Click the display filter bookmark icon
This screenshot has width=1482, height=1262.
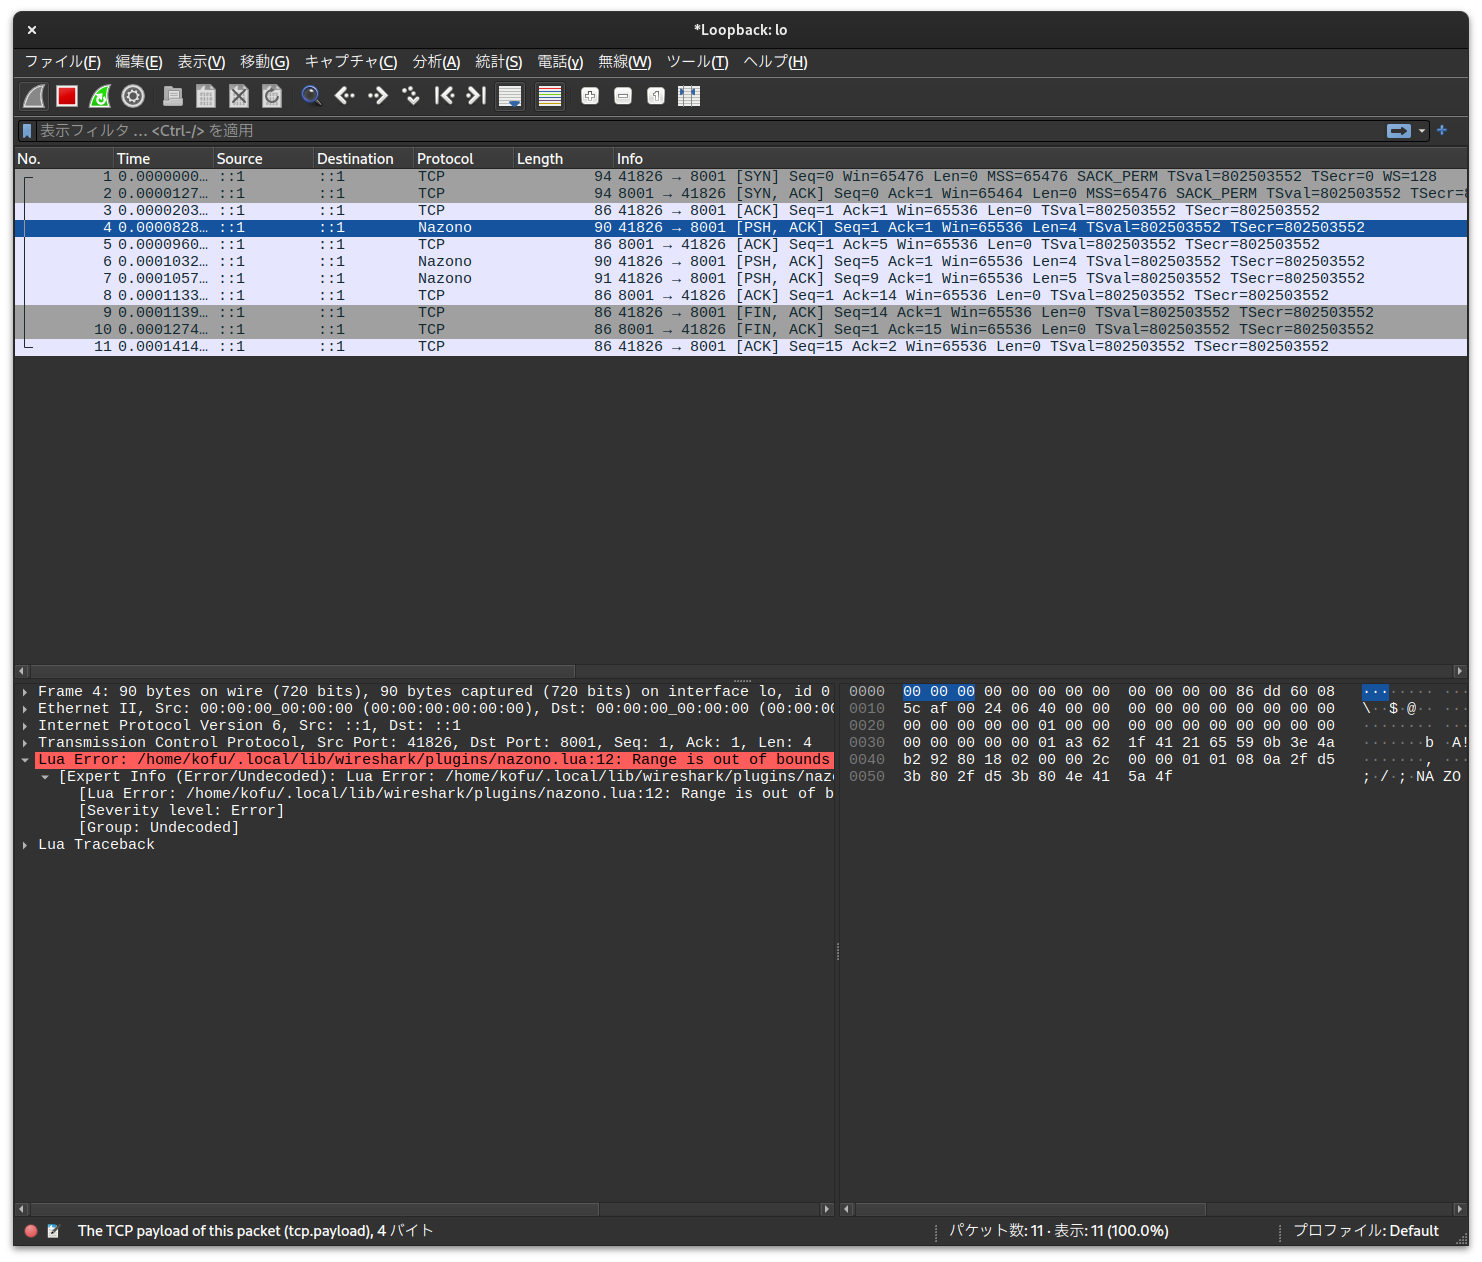click(27, 131)
